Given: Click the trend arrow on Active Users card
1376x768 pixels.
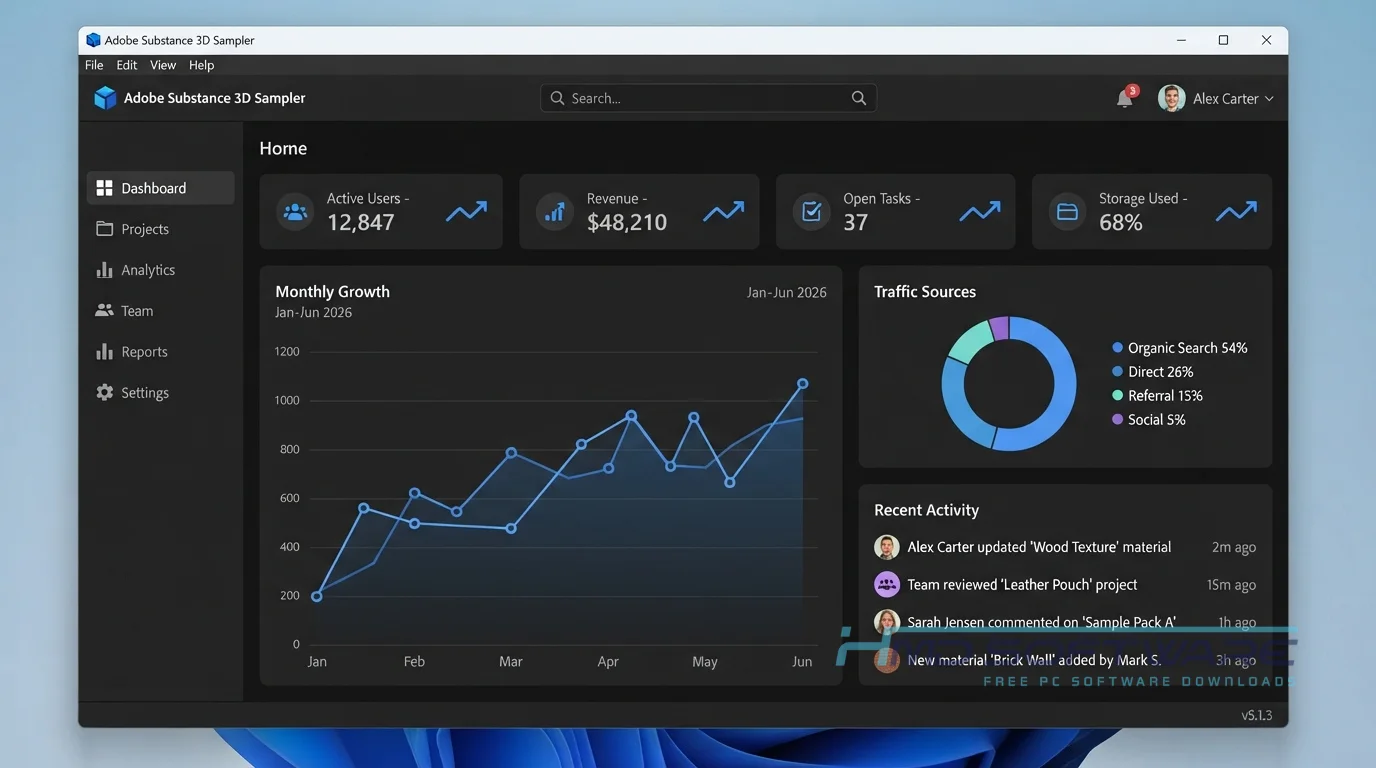Looking at the screenshot, I should click(x=466, y=212).
